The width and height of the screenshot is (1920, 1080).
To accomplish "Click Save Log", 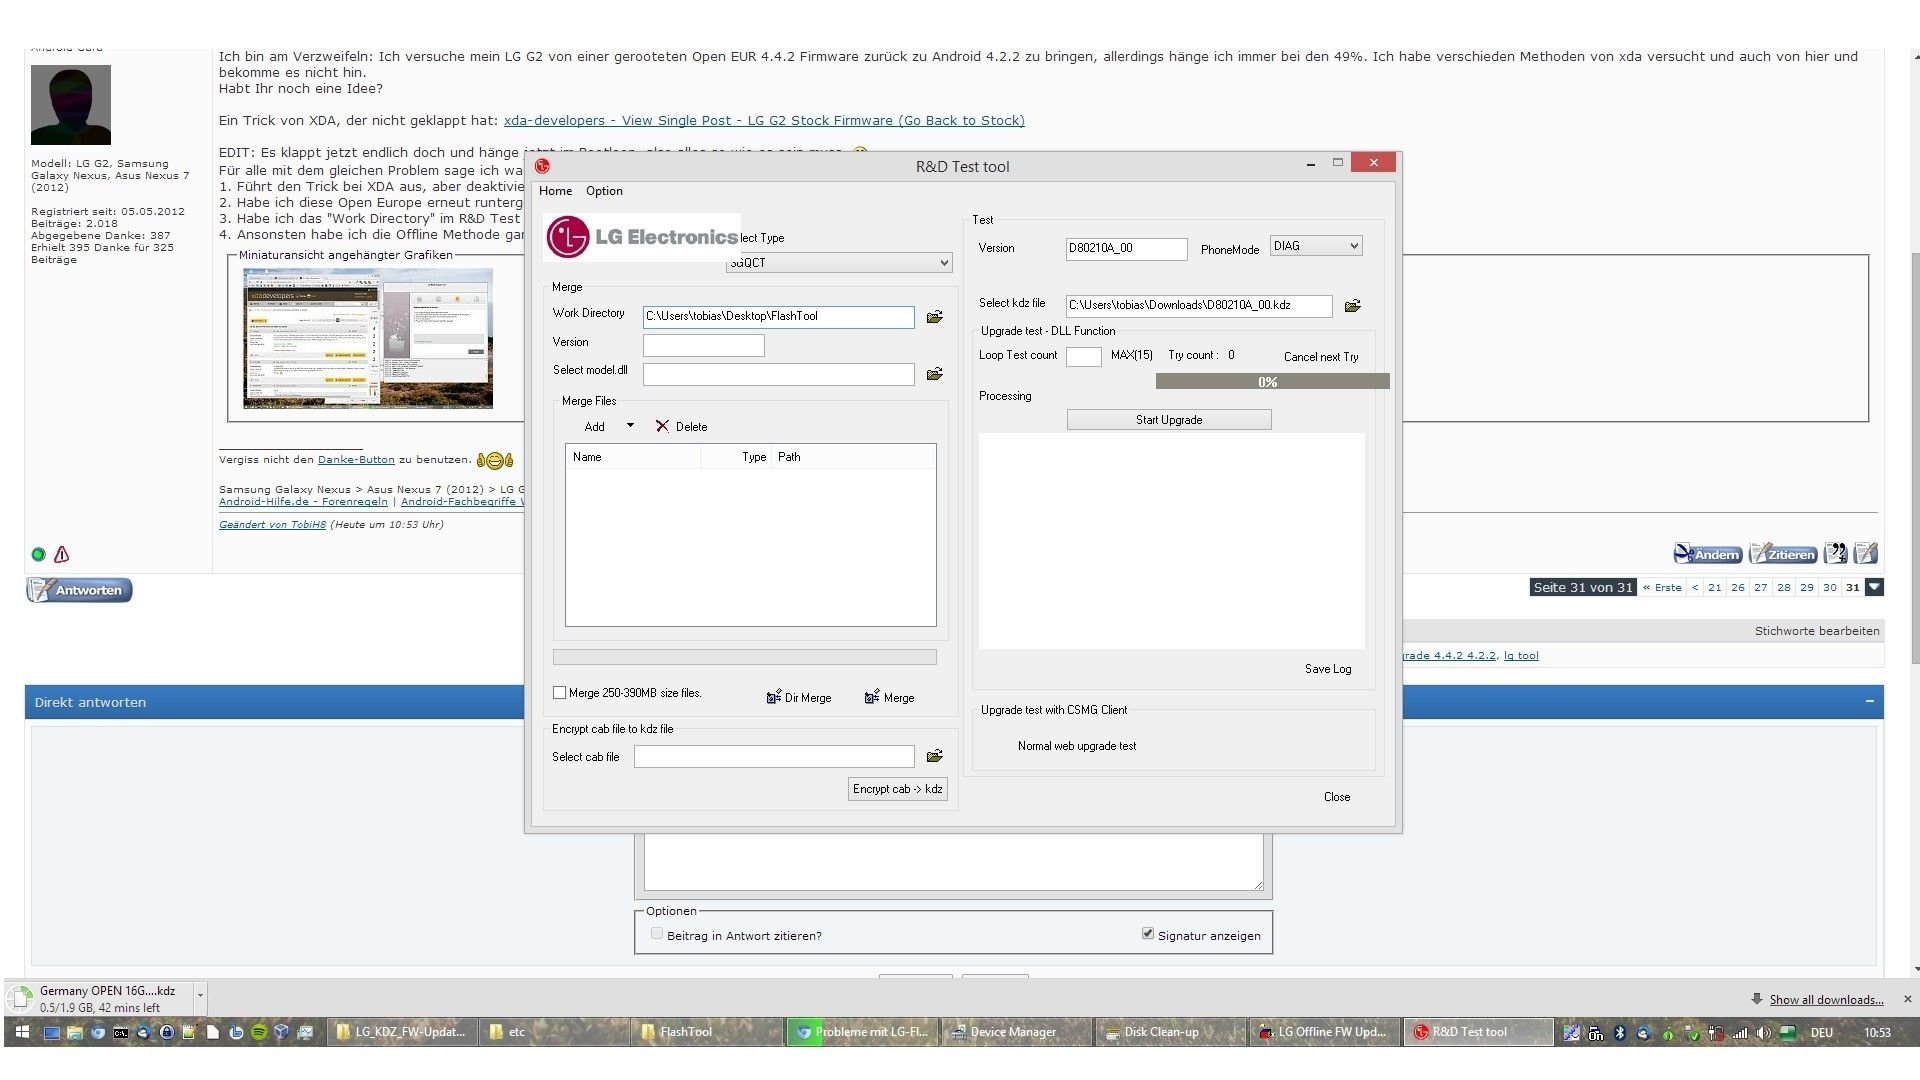I will 1327,669.
